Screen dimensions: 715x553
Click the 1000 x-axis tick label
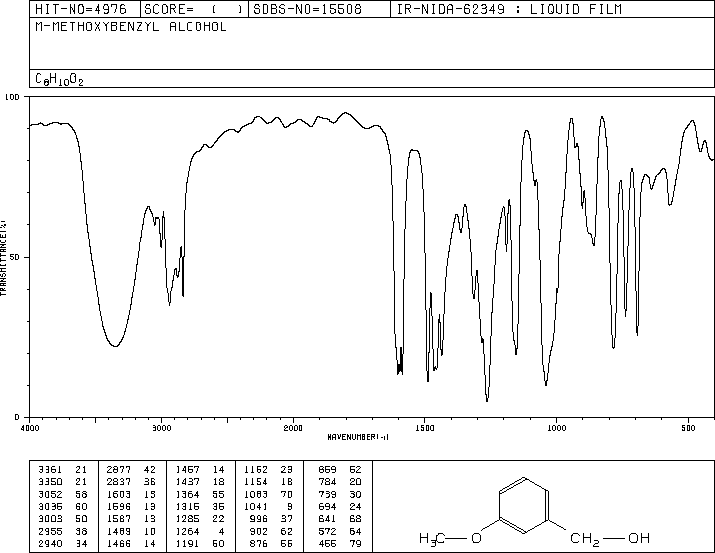[x=557, y=428]
